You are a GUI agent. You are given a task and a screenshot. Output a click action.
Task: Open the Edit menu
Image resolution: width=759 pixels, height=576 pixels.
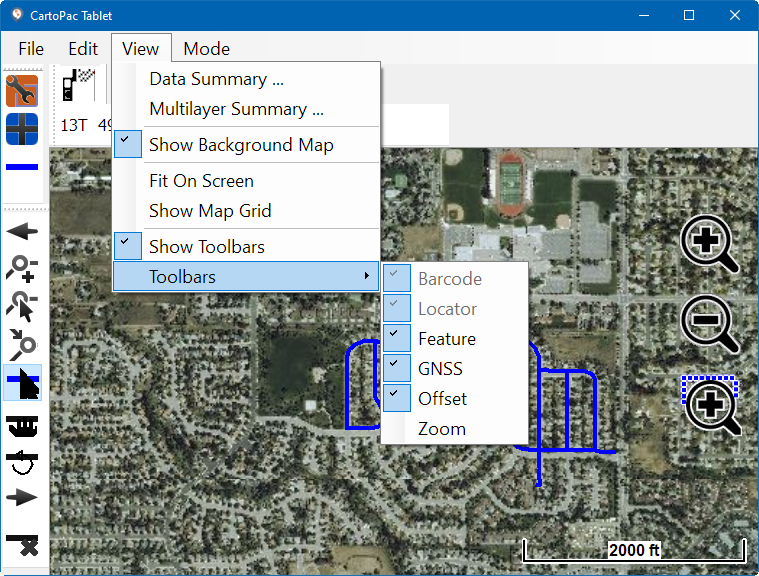pyautogui.click(x=83, y=48)
